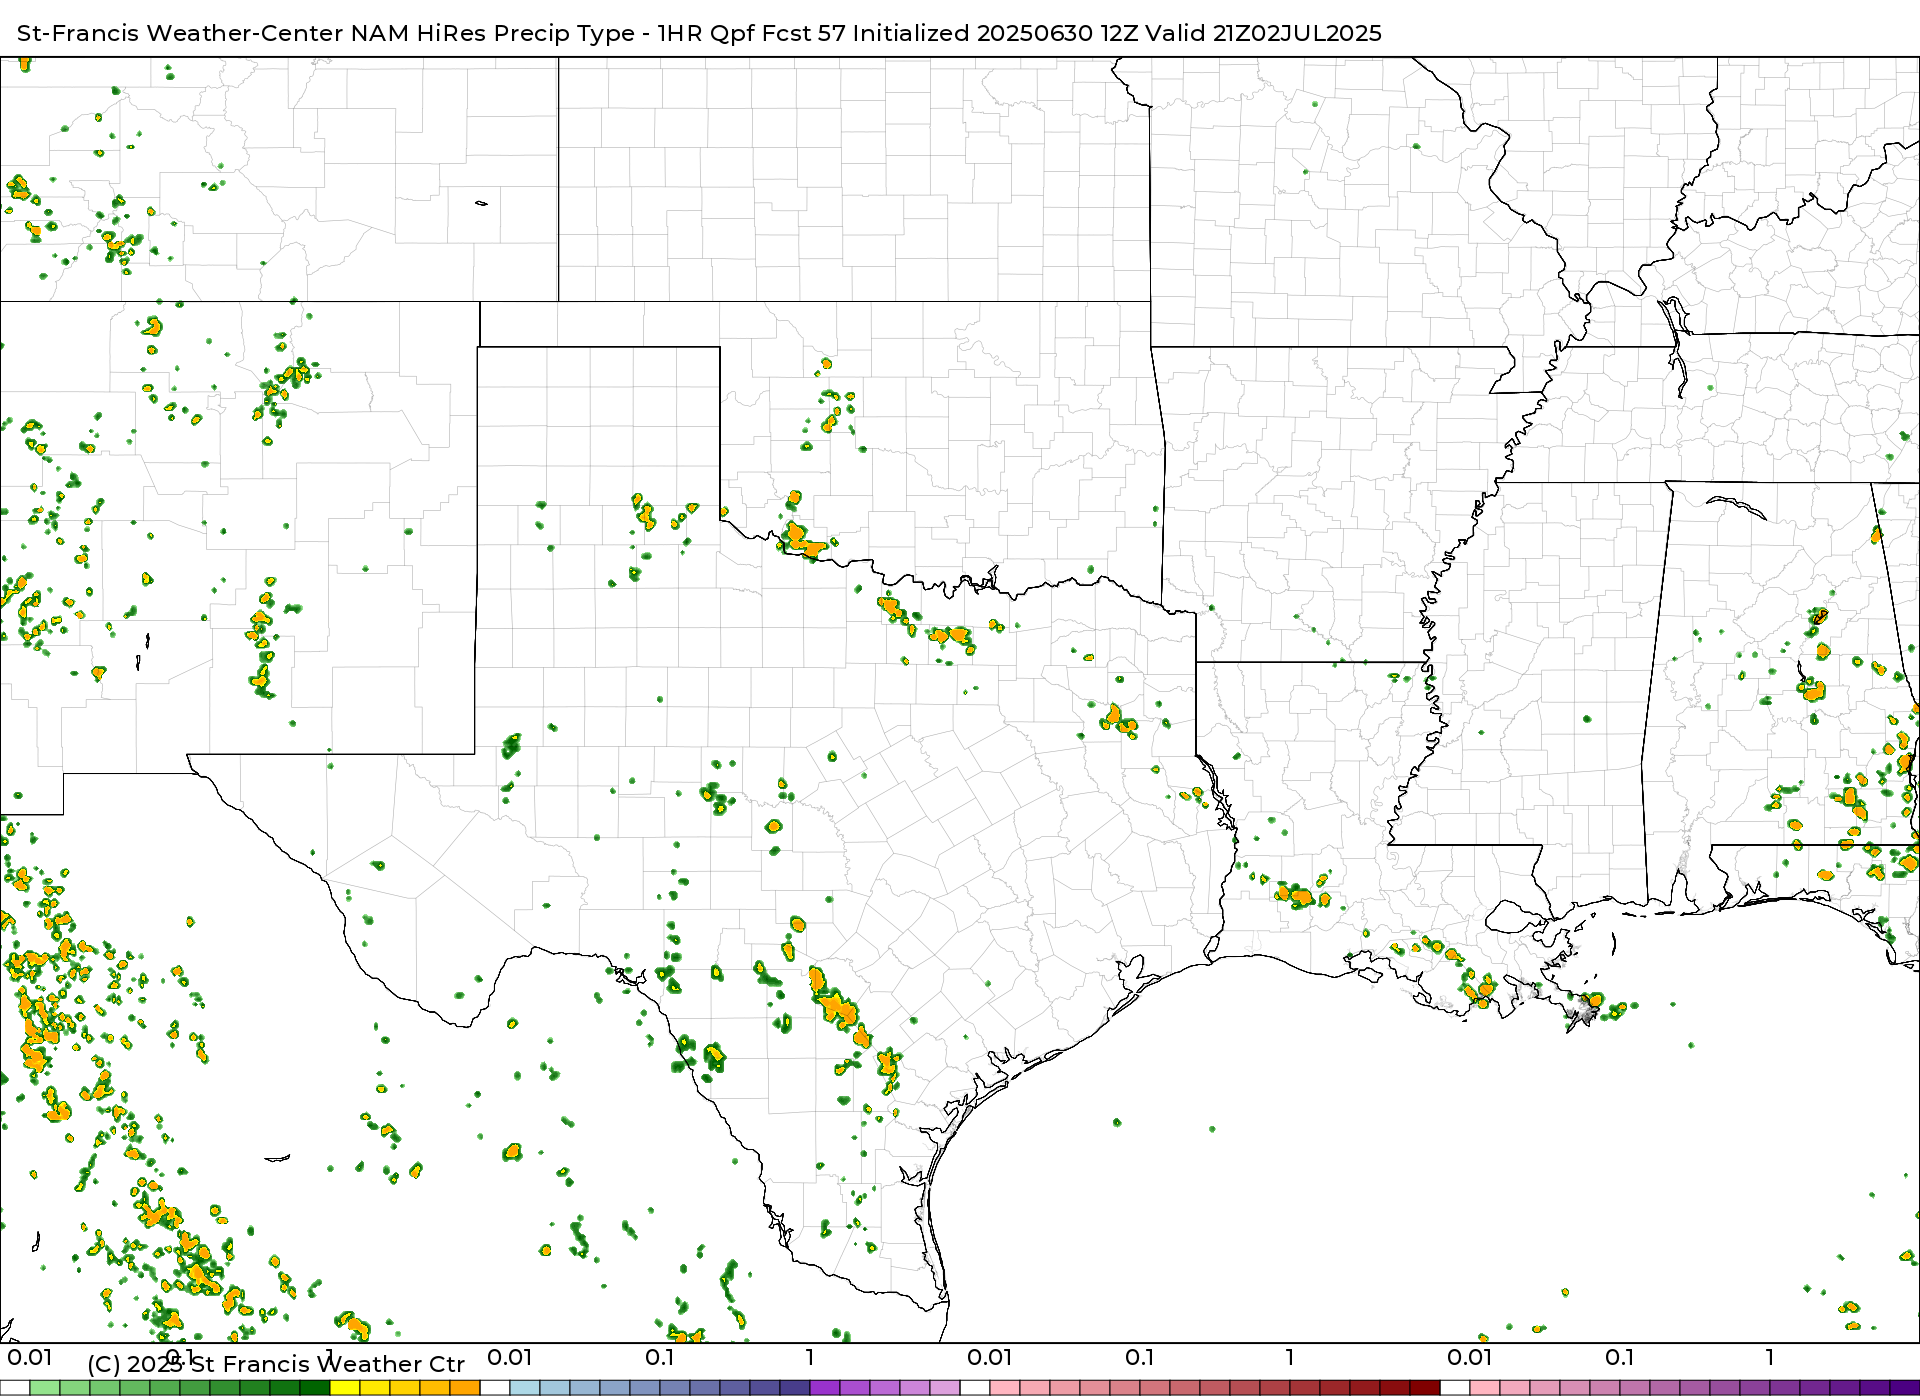
Task: Click the '0.01' label above the red scale
Action: pos(990,1357)
